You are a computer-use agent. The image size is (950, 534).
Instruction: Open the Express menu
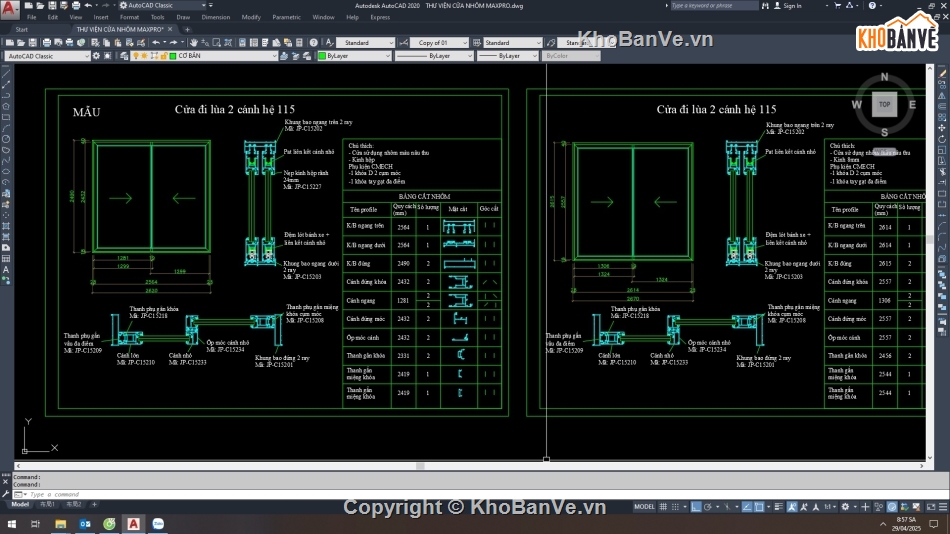point(380,18)
